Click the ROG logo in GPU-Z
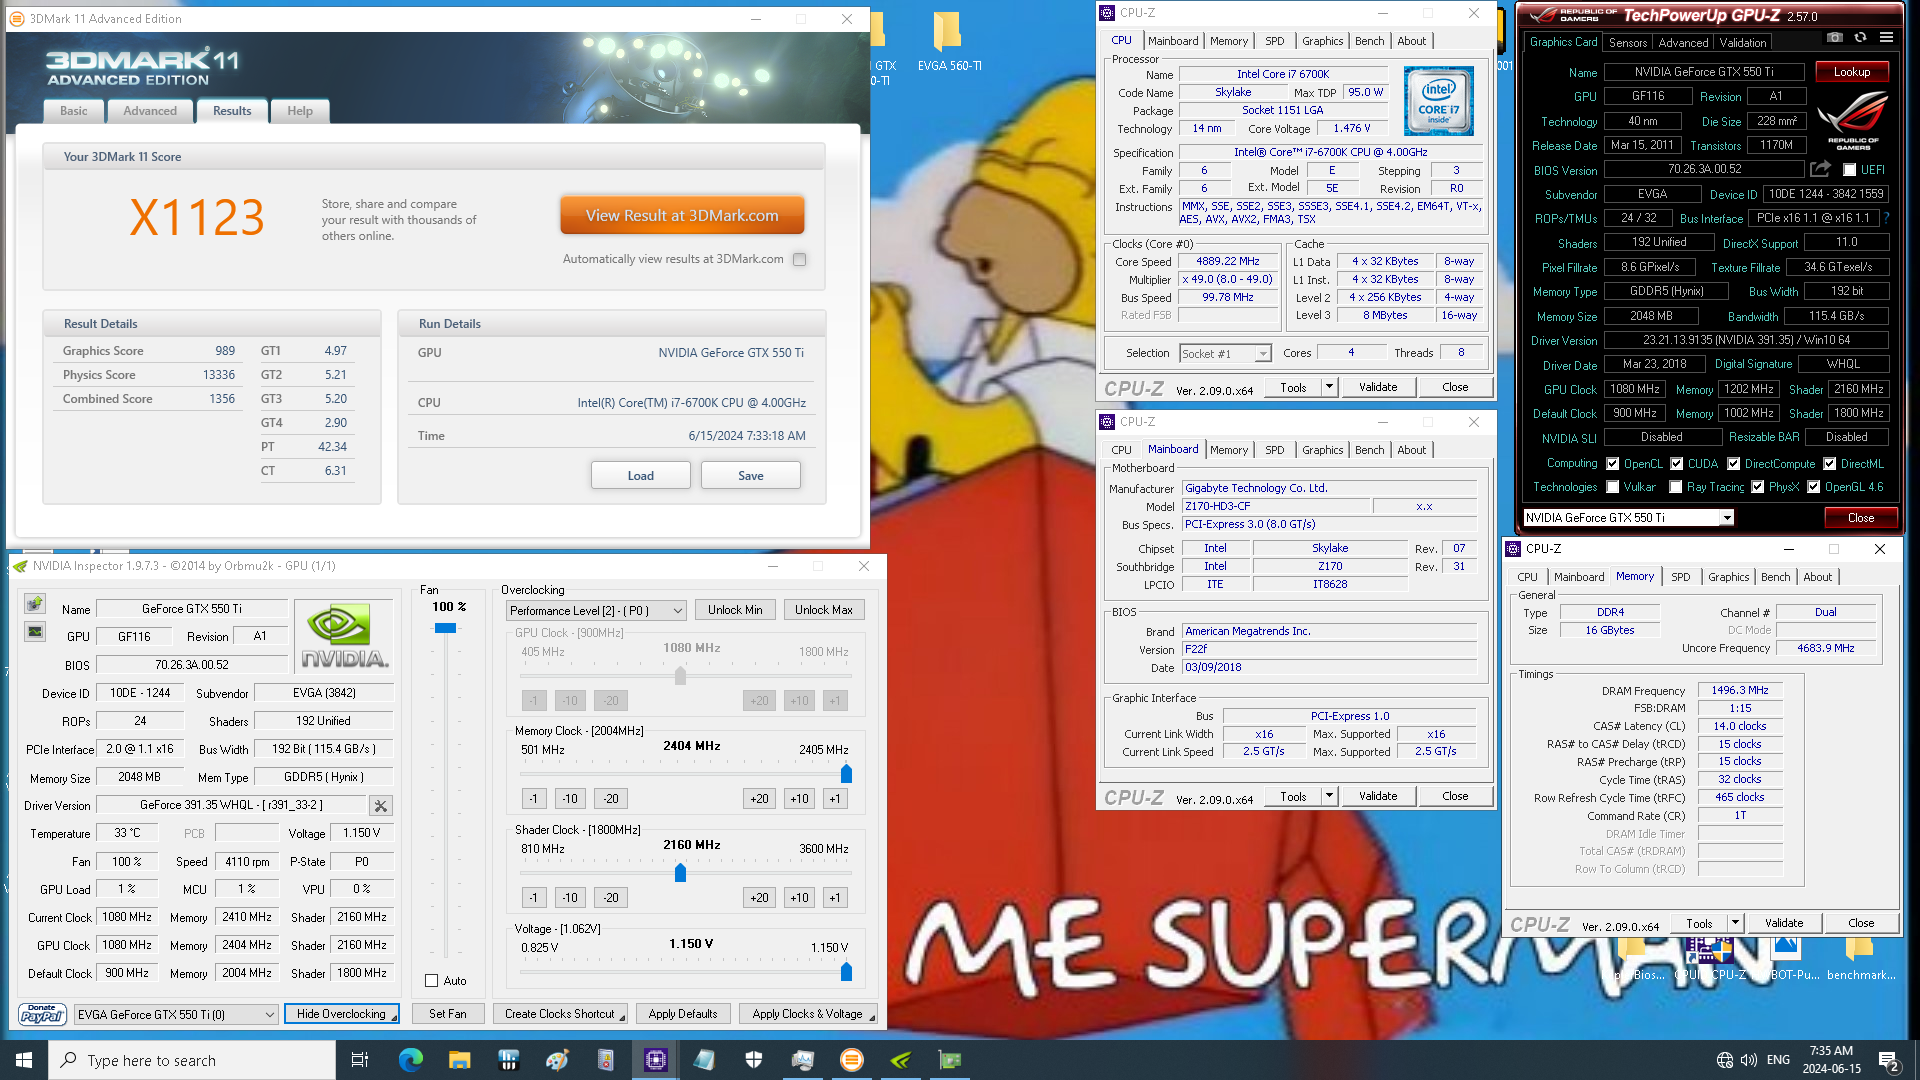The width and height of the screenshot is (1920, 1080). click(x=1853, y=120)
